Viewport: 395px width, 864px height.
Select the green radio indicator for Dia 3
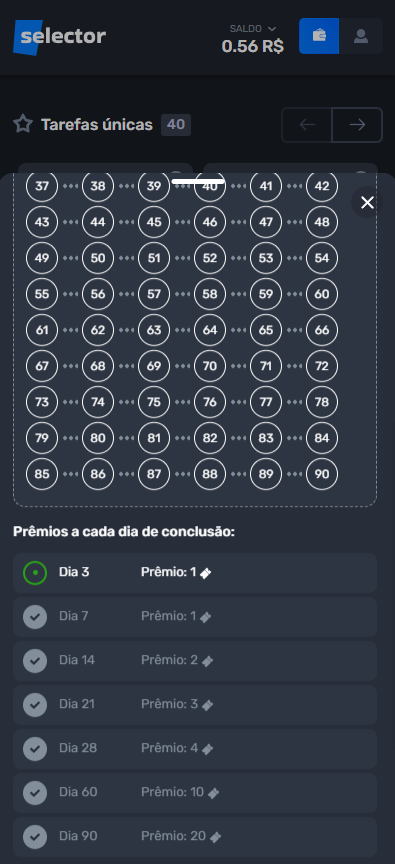pyautogui.click(x=35, y=573)
